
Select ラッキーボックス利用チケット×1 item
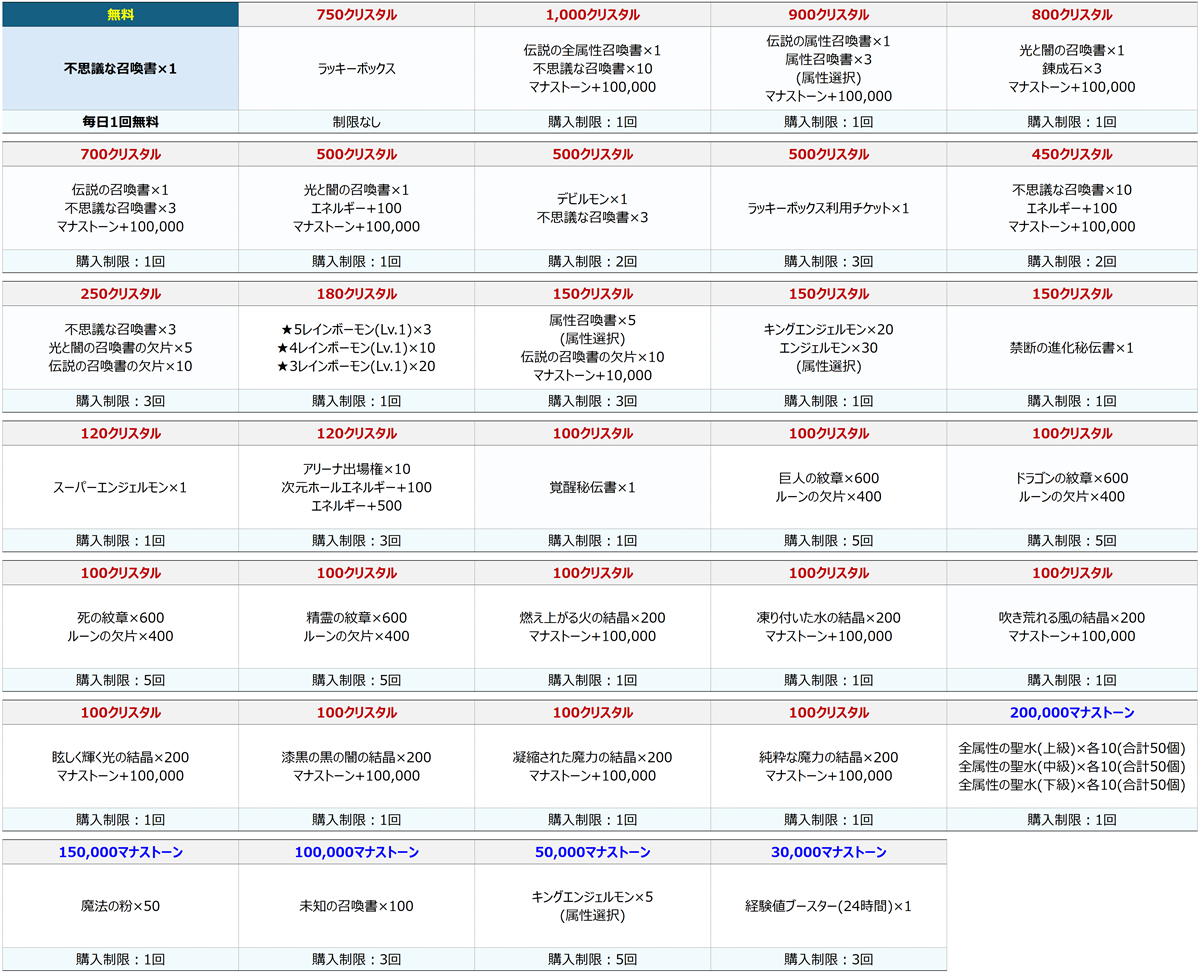click(828, 208)
